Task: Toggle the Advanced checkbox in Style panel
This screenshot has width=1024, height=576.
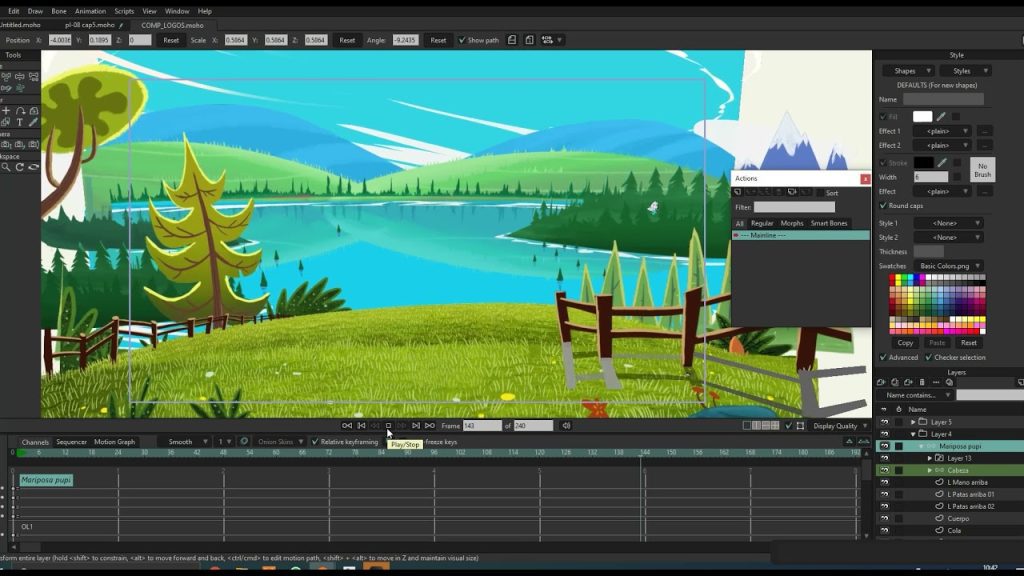Action: (x=883, y=358)
